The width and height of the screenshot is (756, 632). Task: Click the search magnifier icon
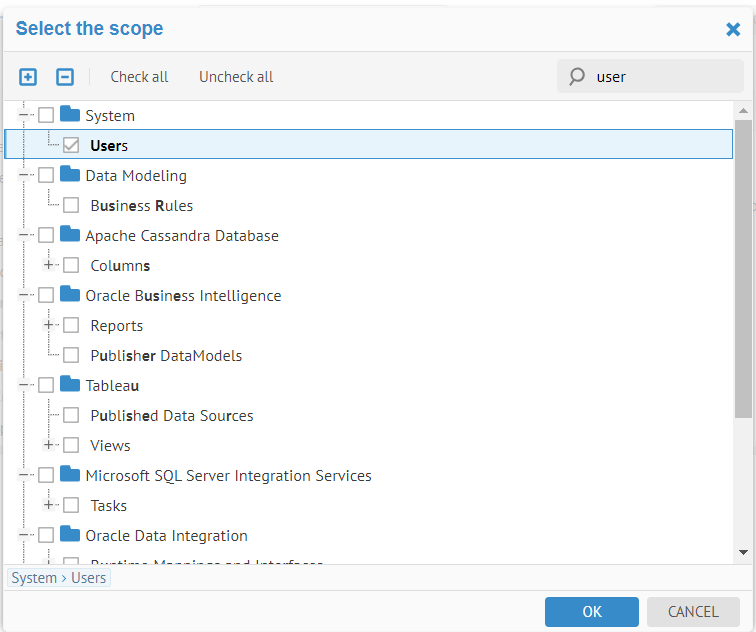[x=577, y=77]
